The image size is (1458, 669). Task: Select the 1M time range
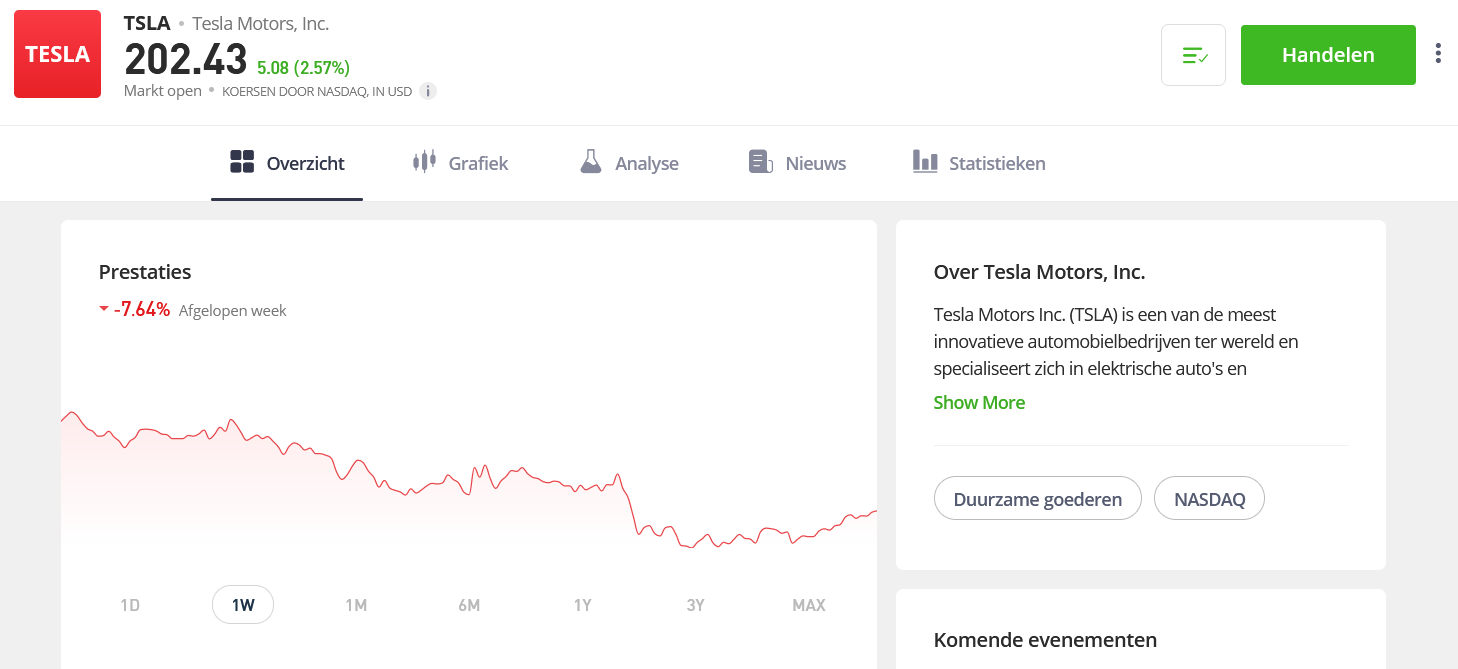356,605
